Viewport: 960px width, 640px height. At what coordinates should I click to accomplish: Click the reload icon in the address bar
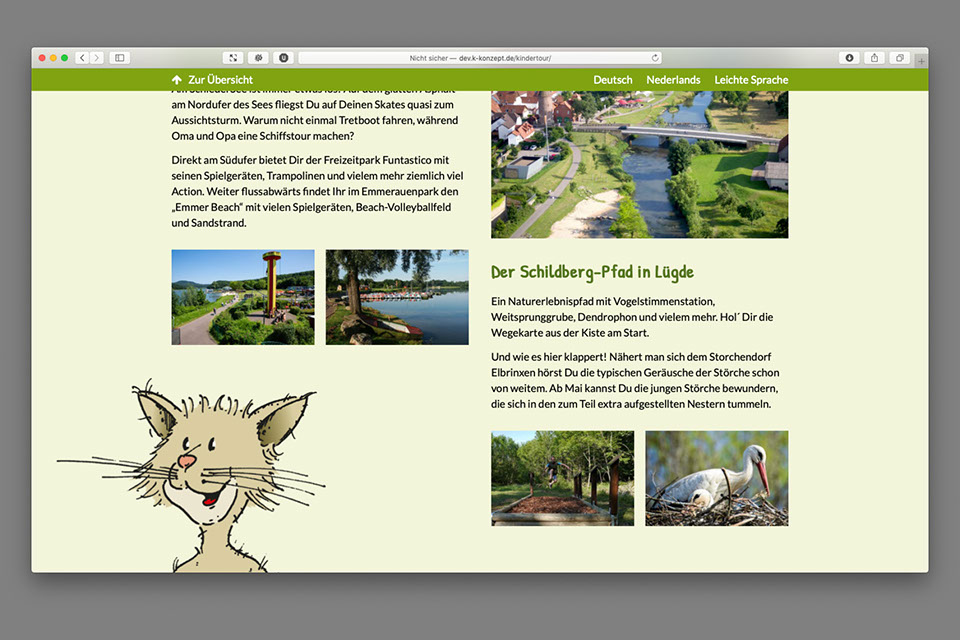point(655,58)
